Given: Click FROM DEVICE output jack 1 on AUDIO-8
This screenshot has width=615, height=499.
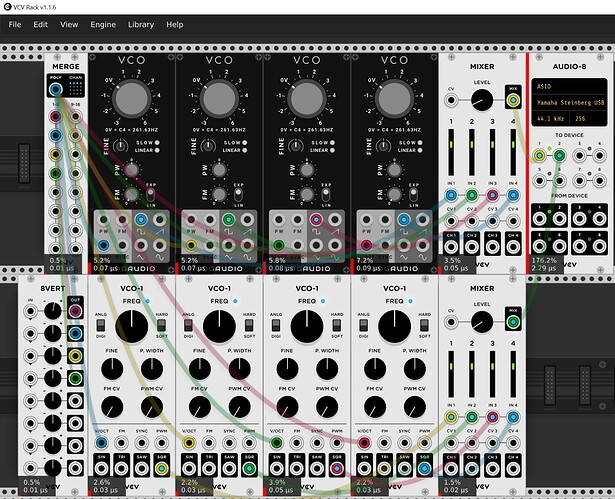Looking at the screenshot, I should point(539,219).
